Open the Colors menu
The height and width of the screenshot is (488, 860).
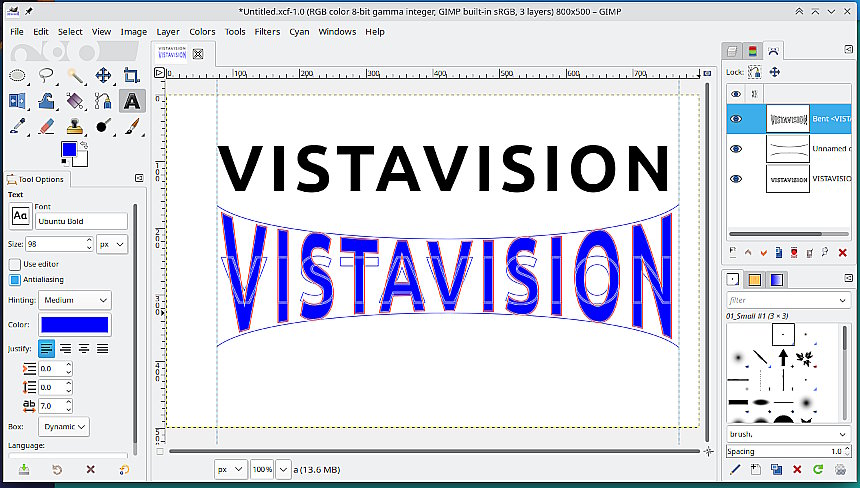coord(202,32)
